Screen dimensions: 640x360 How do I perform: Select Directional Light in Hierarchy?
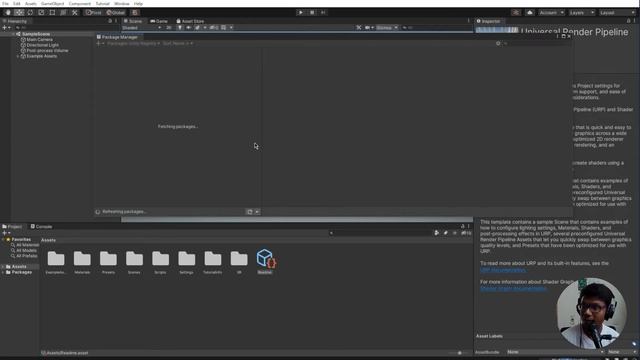[x=42, y=45]
